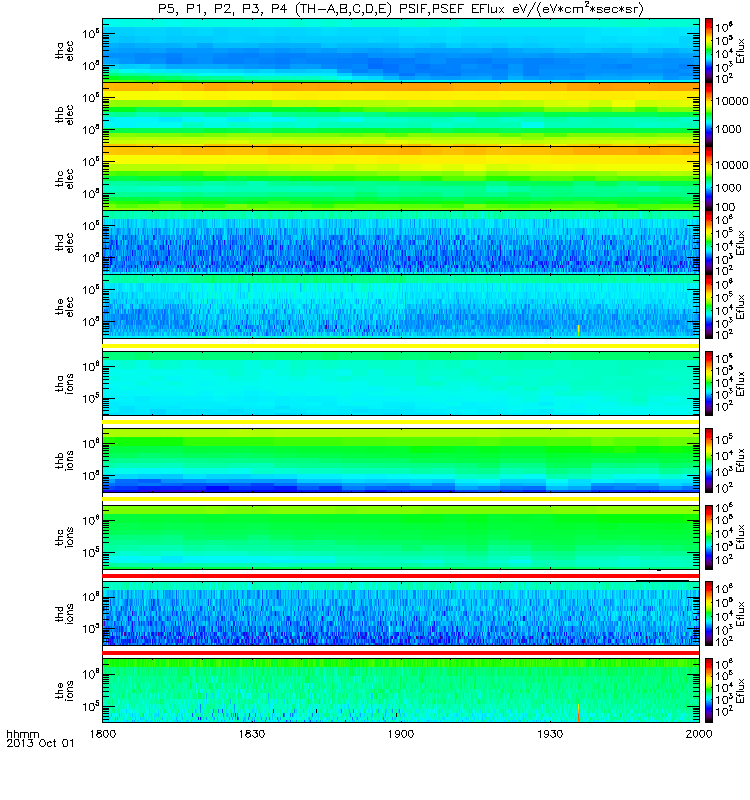Click the 'hhmm' time format label
The width and height of the screenshot is (750, 800).
point(22,734)
